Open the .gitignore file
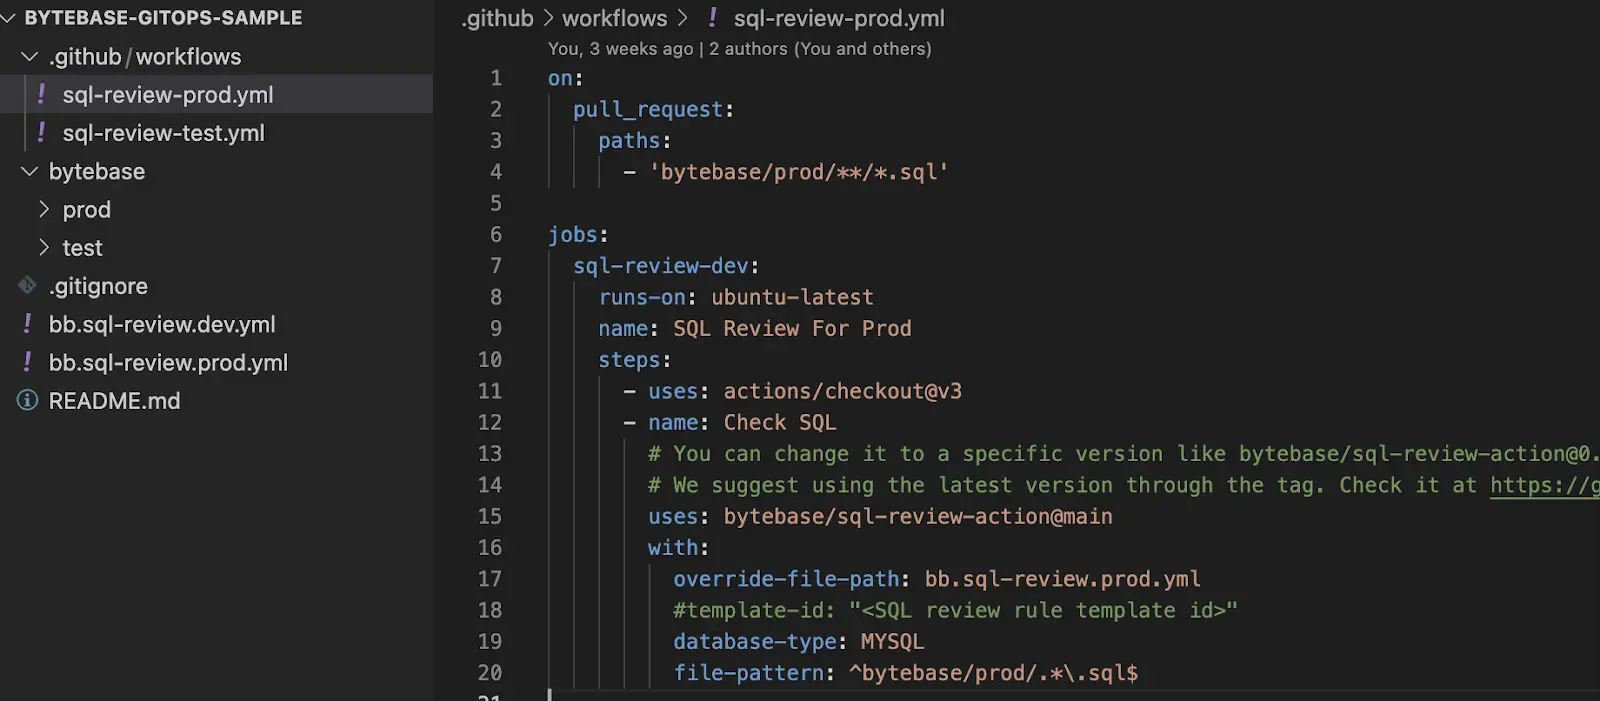Image resolution: width=1600 pixels, height=701 pixels. point(98,286)
